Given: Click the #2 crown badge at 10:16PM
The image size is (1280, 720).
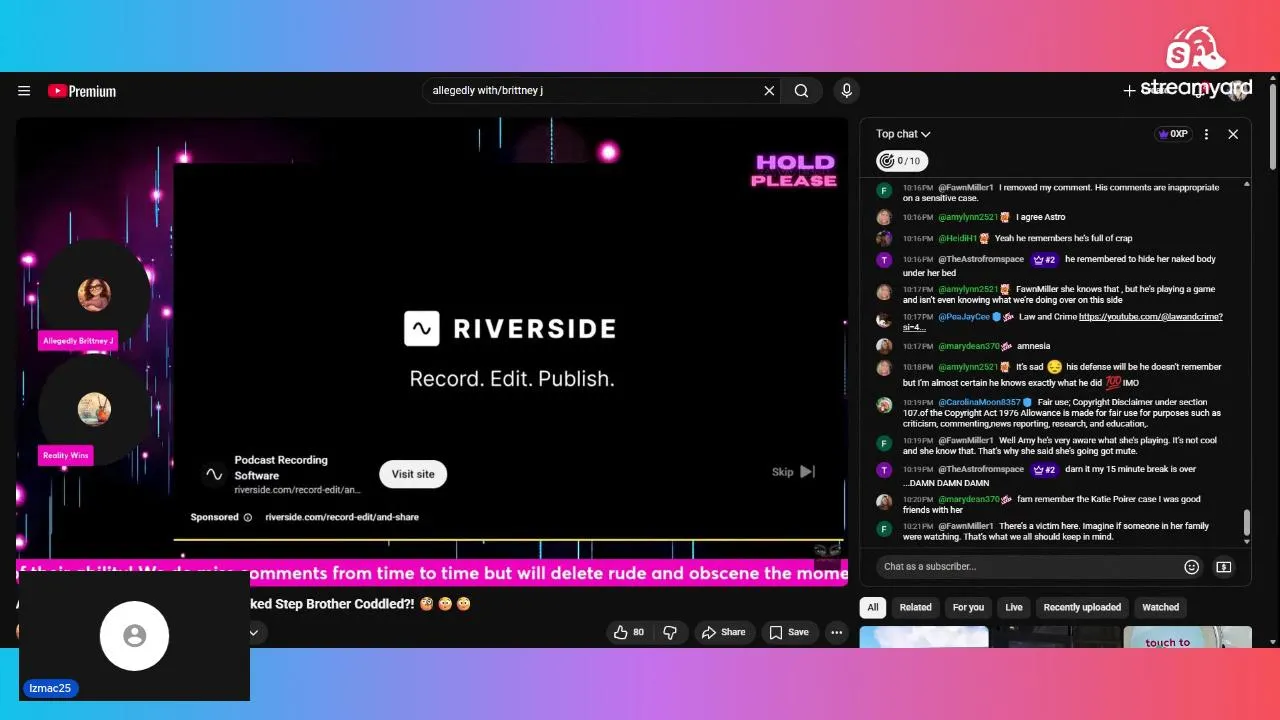Looking at the screenshot, I should click(x=1044, y=260).
